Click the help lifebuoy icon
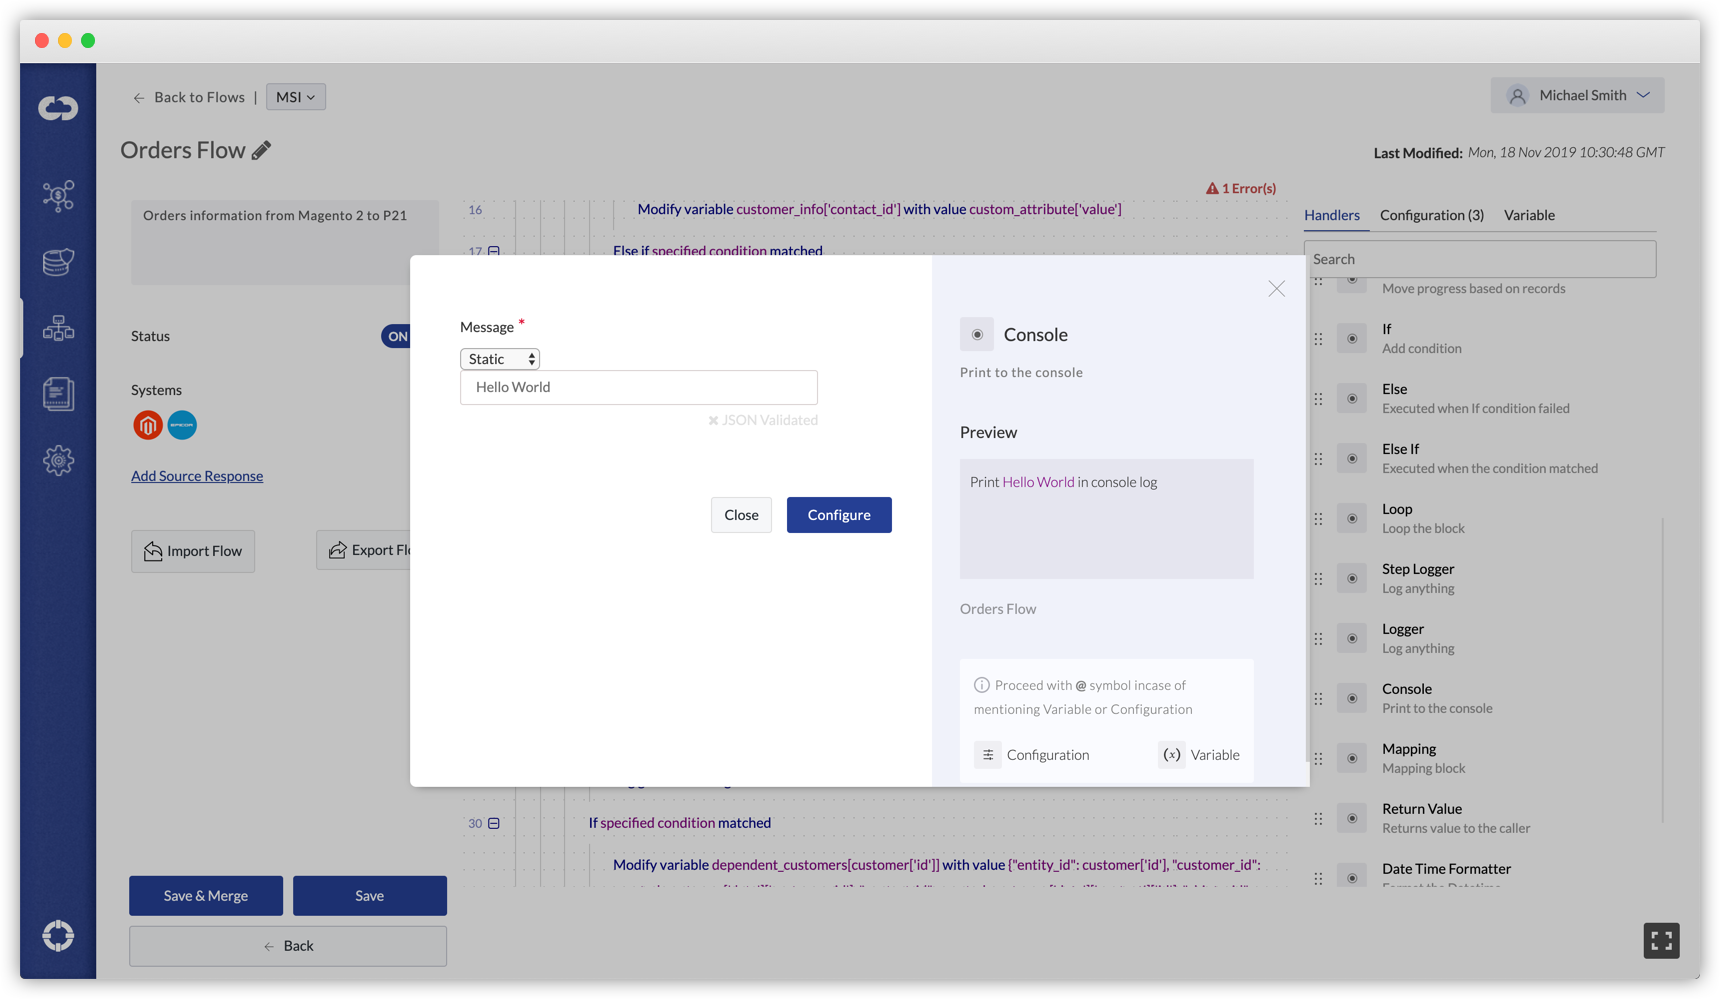 (58, 936)
